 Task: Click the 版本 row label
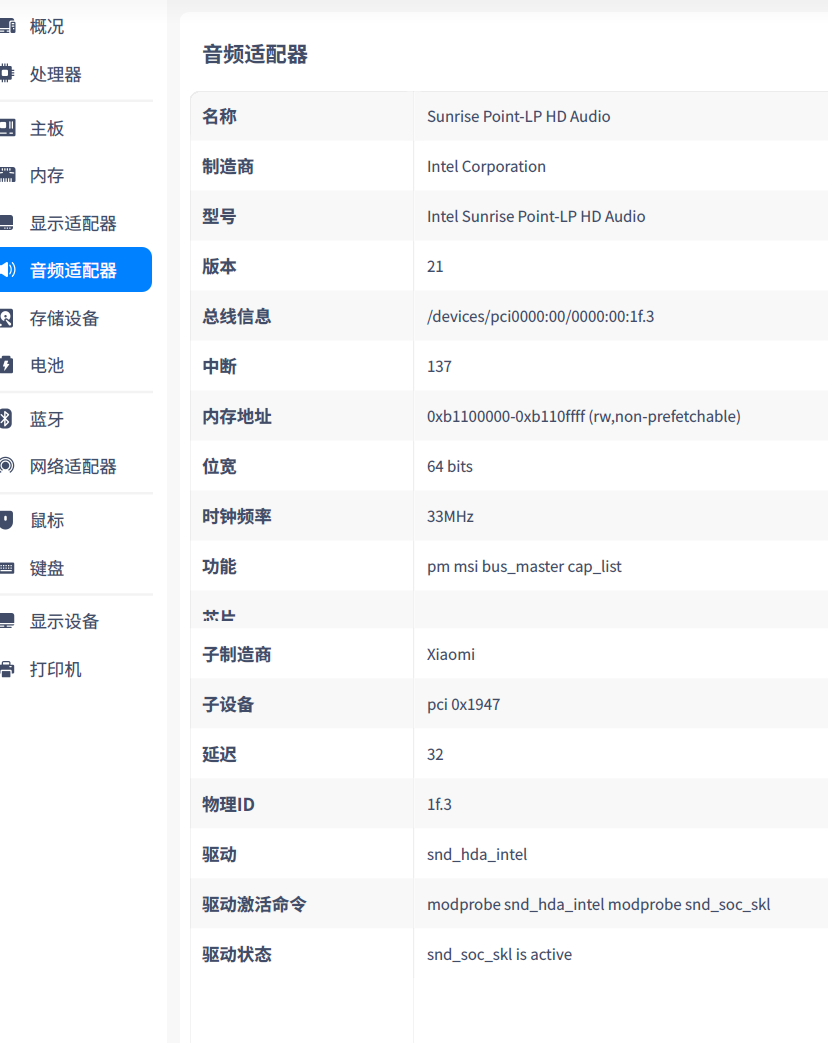click(x=219, y=266)
